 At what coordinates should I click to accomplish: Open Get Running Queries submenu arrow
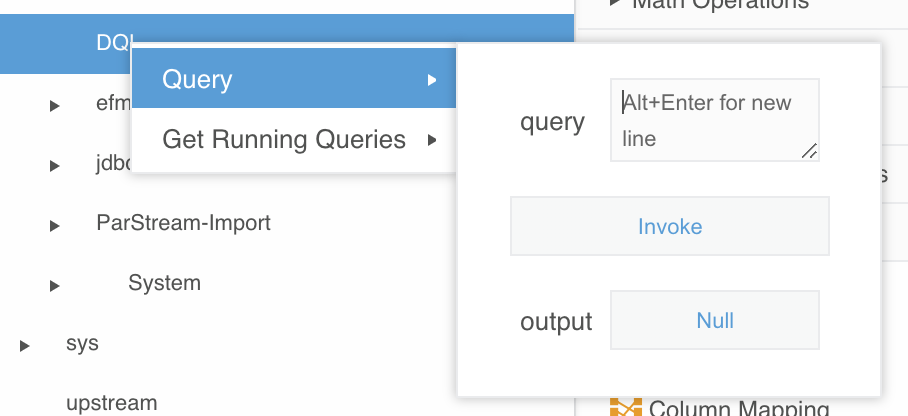(x=431, y=139)
